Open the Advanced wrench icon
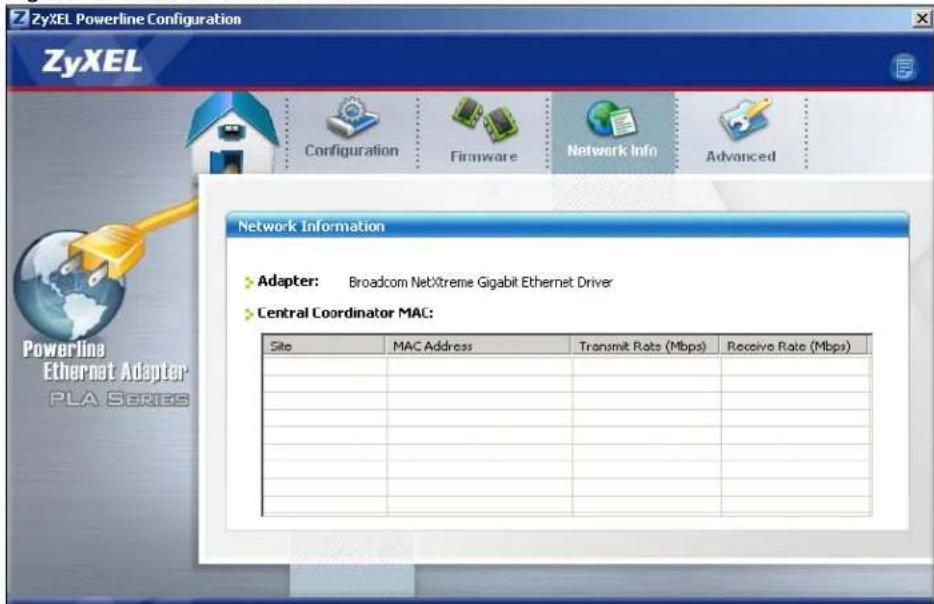Image resolution: width=934 pixels, height=604 pixels. point(745,119)
